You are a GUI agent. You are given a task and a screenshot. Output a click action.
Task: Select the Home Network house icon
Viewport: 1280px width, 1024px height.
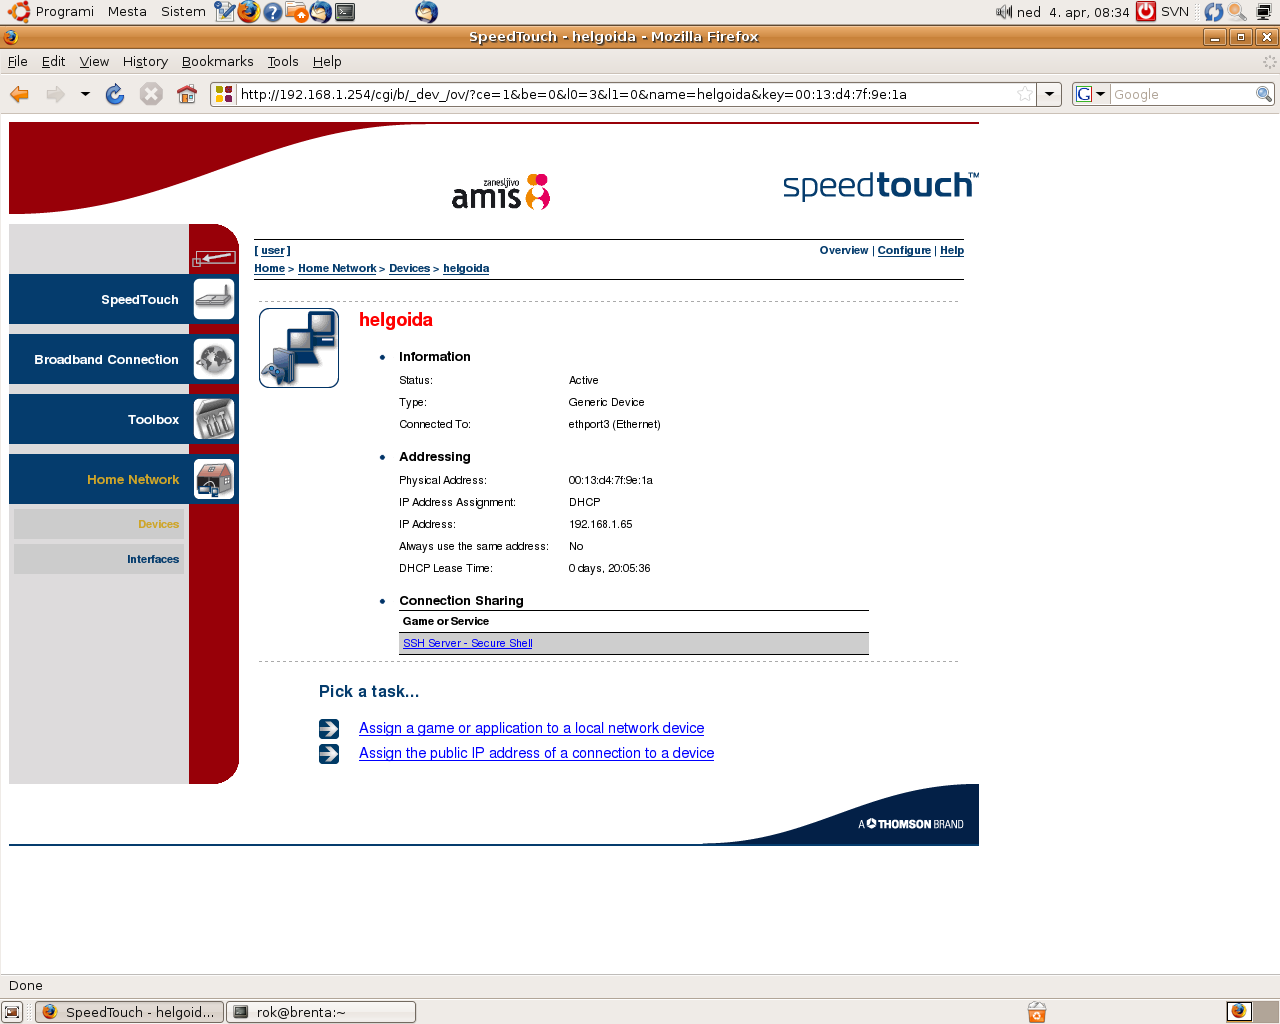(x=214, y=479)
